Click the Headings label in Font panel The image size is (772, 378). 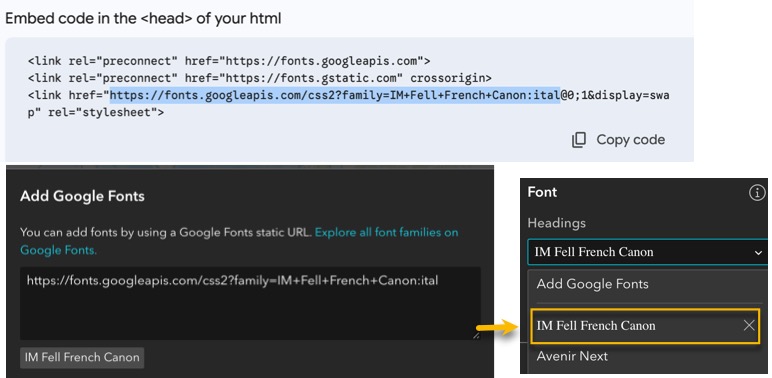pyautogui.click(x=557, y=223)
